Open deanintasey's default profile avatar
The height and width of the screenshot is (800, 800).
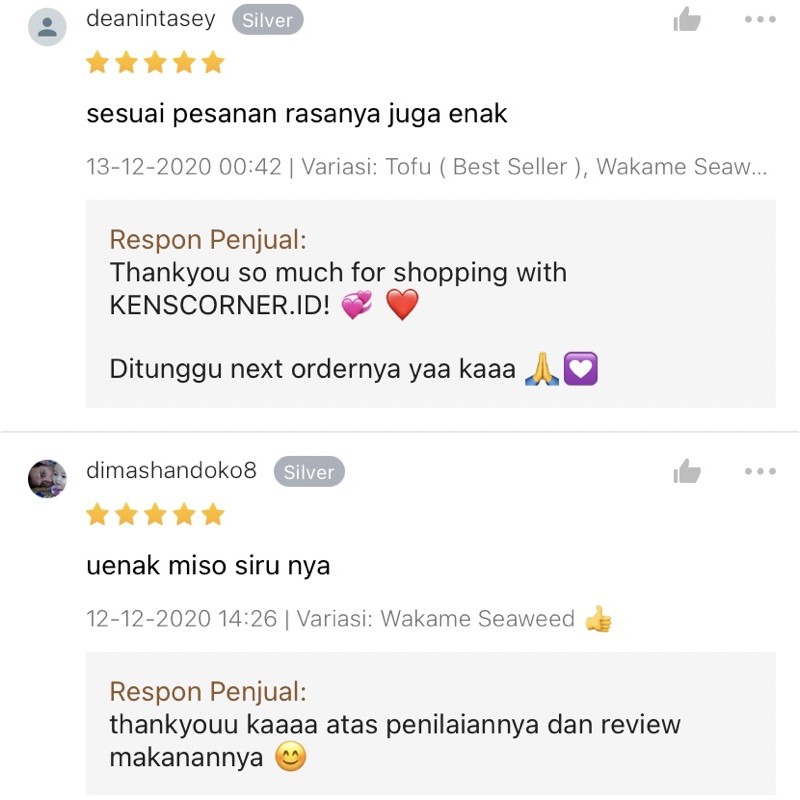coord(47,27)
